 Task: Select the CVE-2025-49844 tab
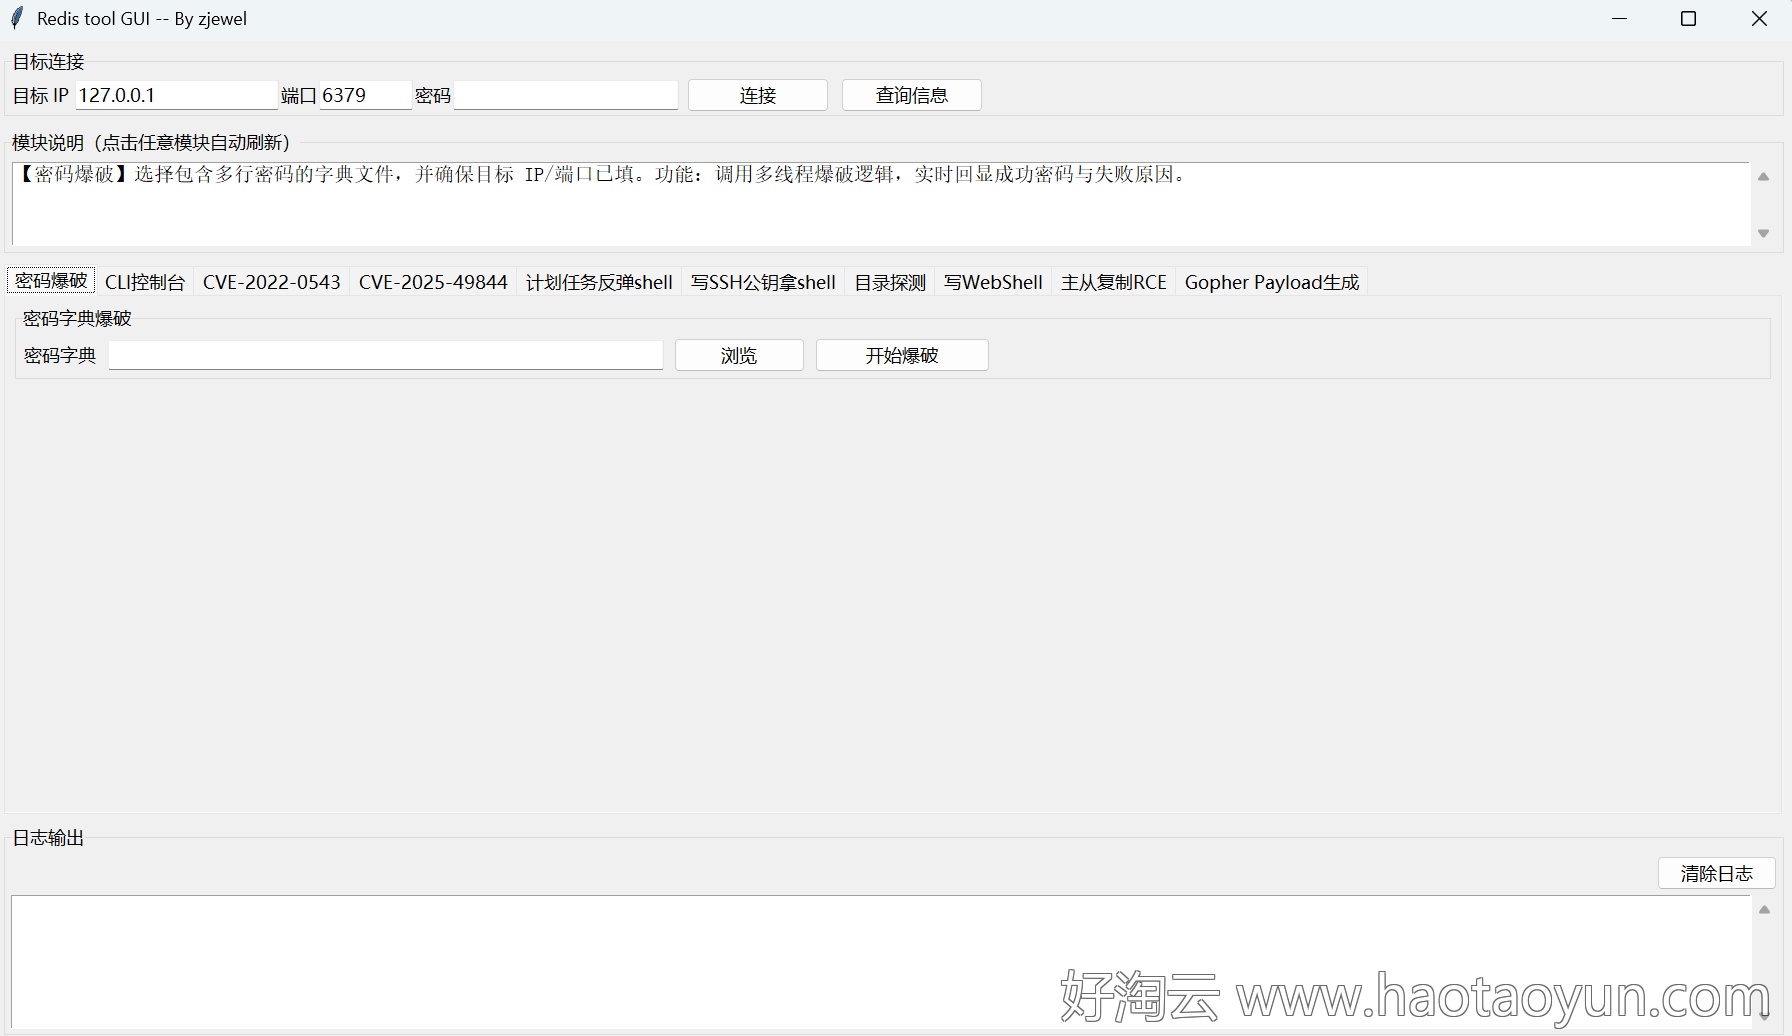433,282
